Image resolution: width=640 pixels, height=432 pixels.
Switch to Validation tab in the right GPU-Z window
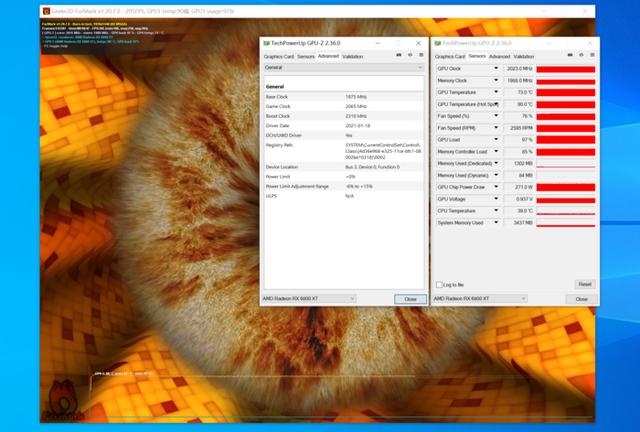click(524, 56)
